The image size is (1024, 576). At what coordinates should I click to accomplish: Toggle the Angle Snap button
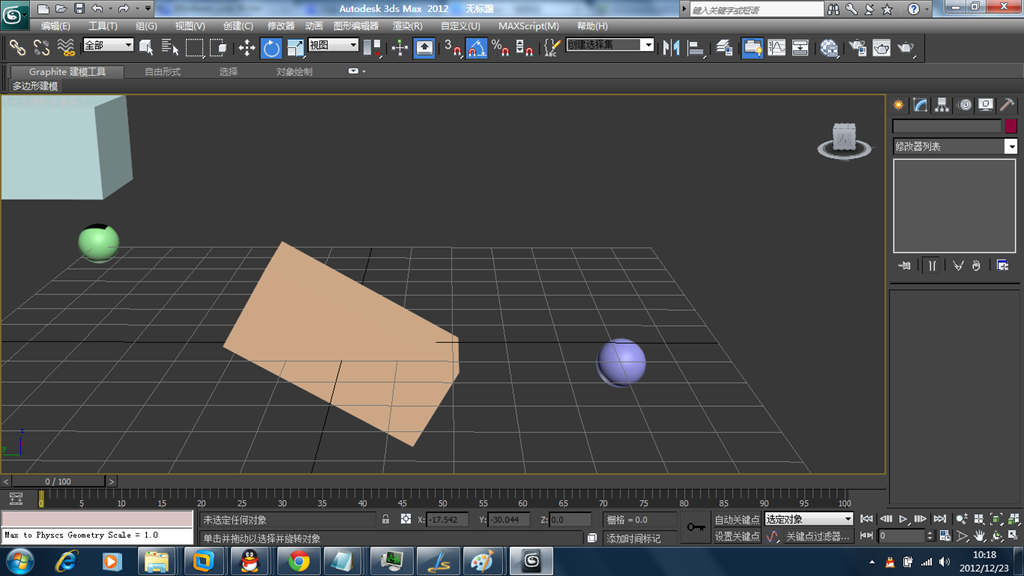[x=476, y=47]
